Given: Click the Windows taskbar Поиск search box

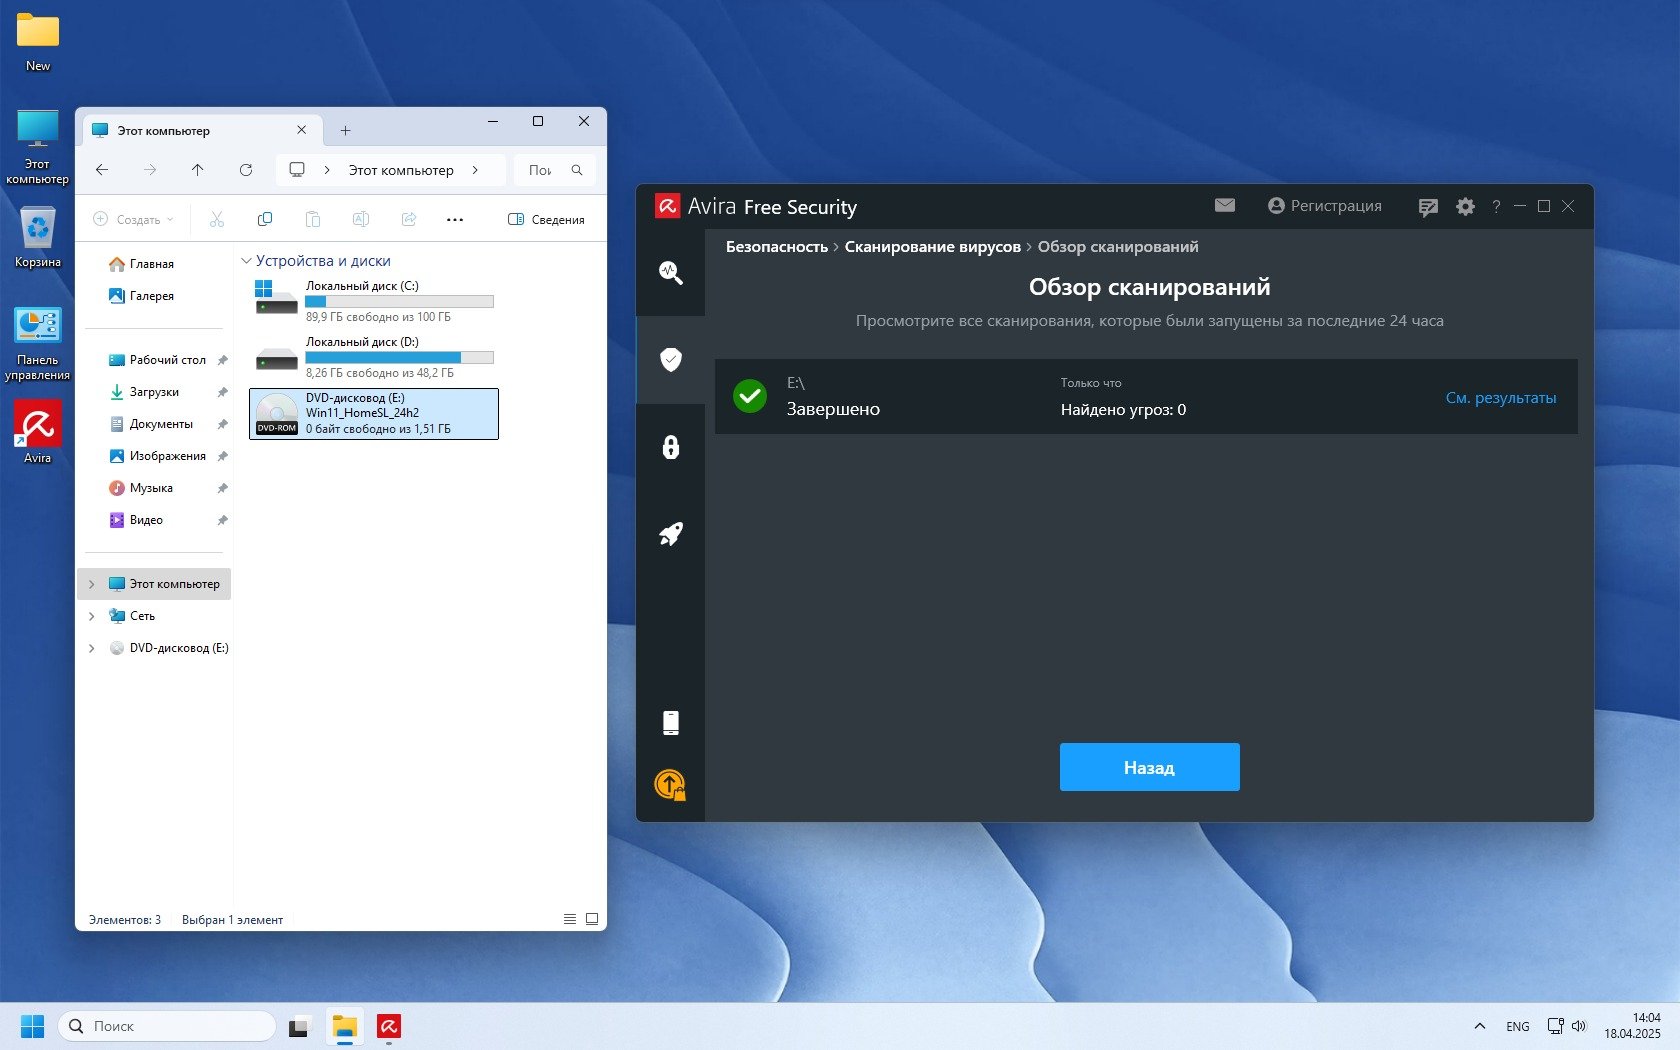Looking at the screenshot, I should coord(168,1026).
